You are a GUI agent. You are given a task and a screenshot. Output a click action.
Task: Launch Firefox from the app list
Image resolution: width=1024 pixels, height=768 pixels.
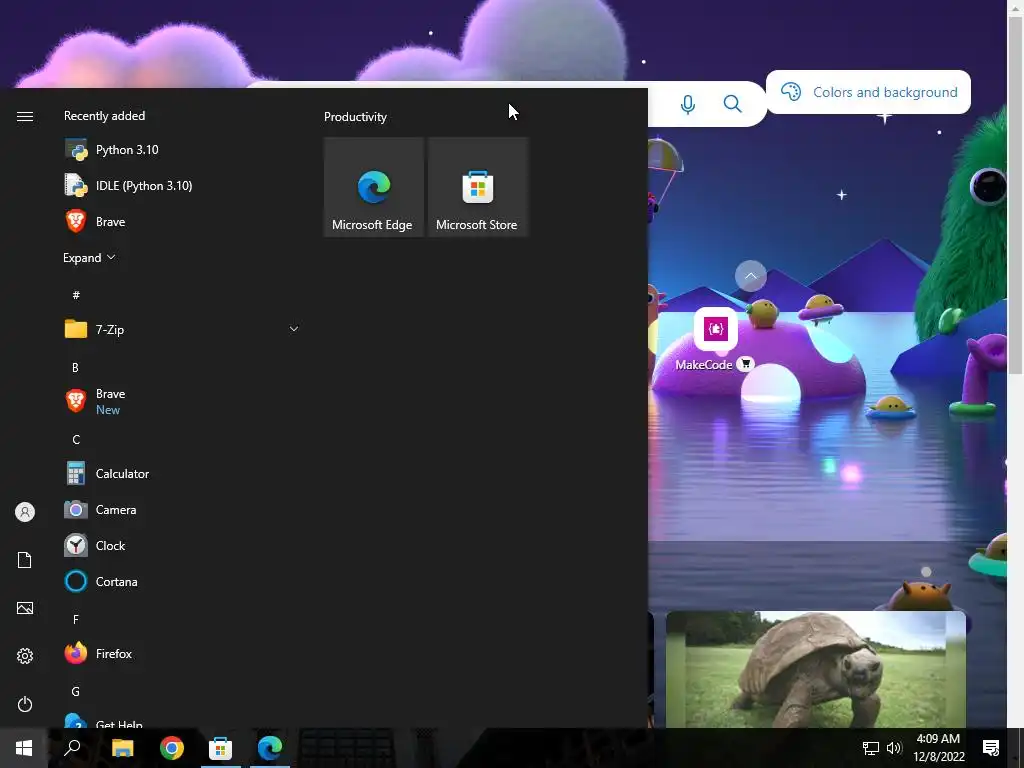182,653
